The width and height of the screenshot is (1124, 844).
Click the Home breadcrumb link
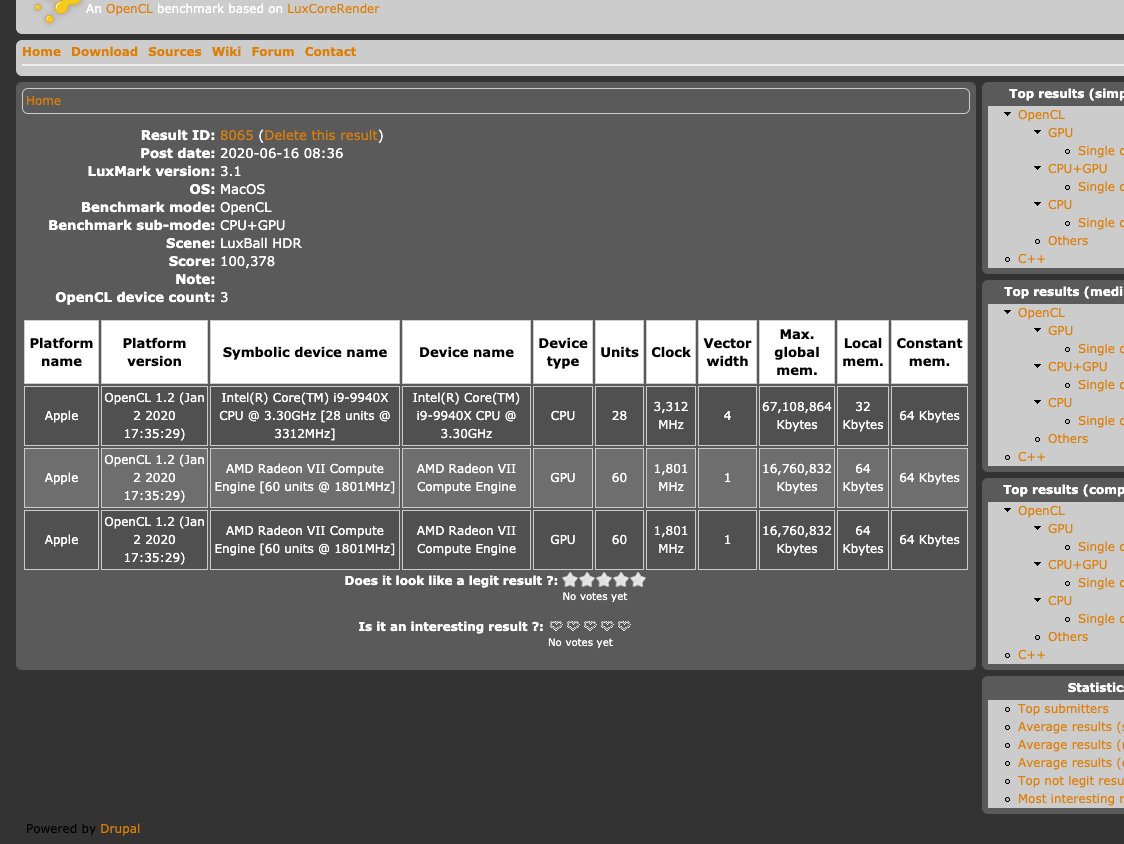click(x=44, y=101)
